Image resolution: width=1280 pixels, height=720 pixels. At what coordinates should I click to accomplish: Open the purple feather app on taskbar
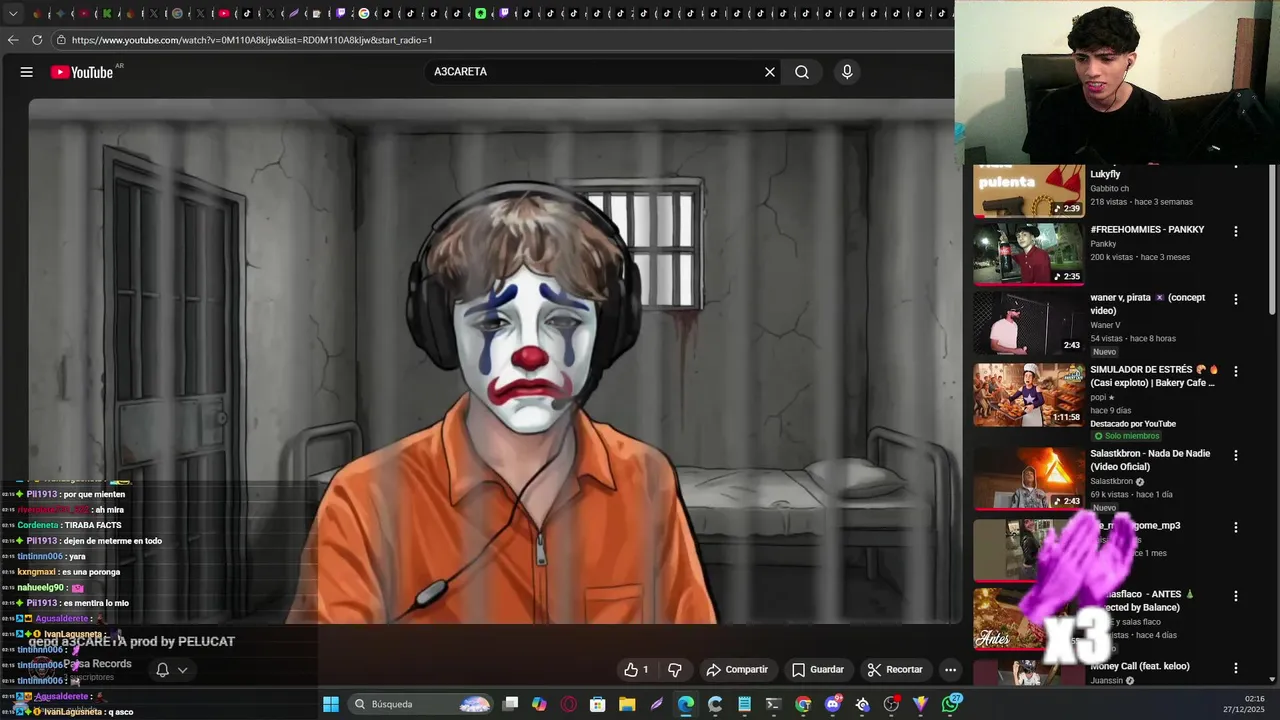pyautogui.click(x=657, y=704)
